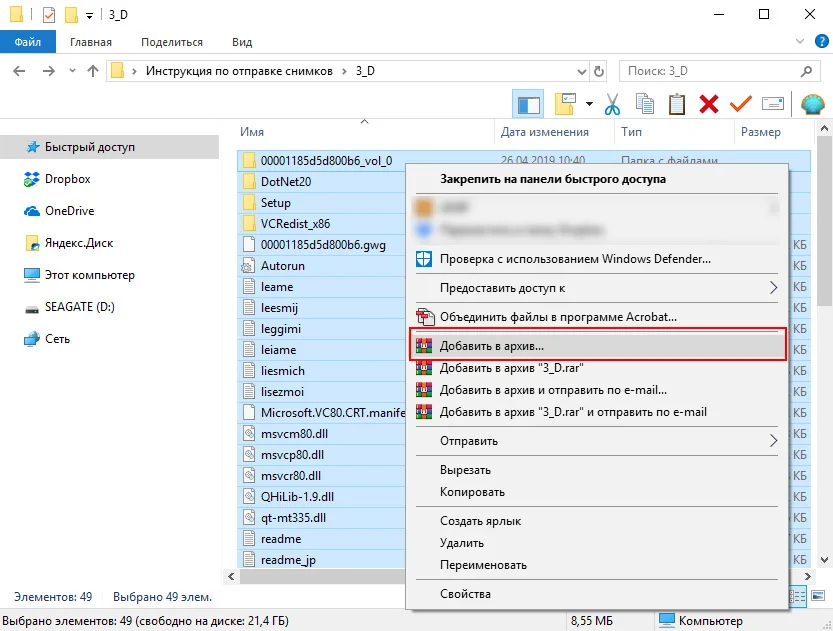This screenshot has height=631, width=833.
Task: Click the "Поиск: 3_D" search field
Action: [x=708, y=71]
